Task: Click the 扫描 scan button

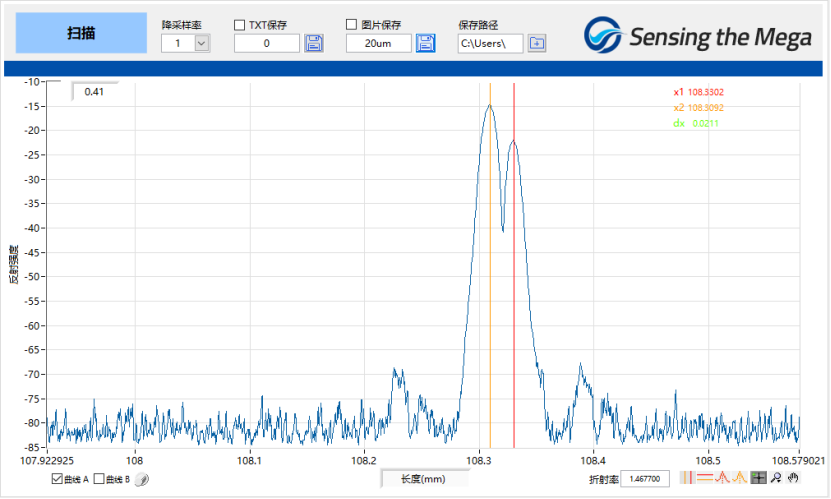Action: tap(82, 33)
